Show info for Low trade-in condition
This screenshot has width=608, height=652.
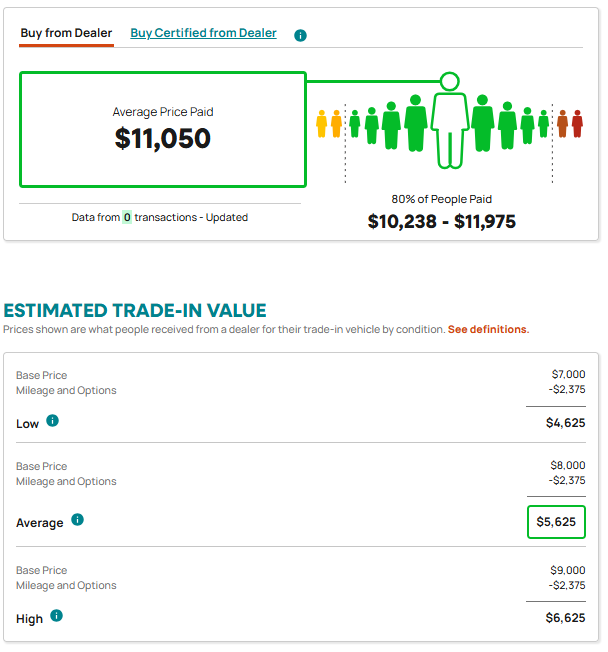pos(52,421)
